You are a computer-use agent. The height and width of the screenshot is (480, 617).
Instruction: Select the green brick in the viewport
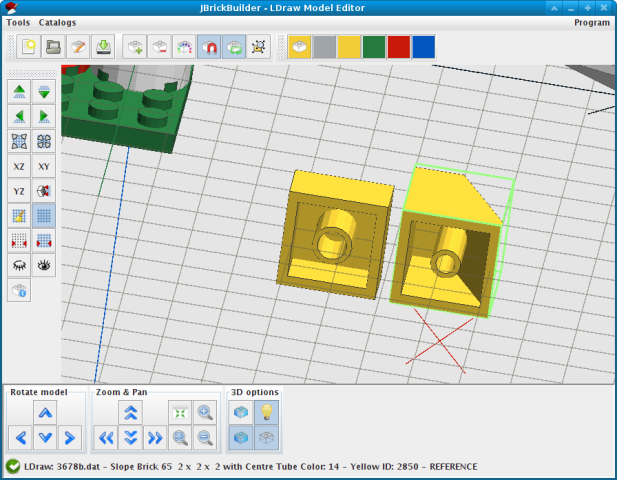click(126, 108)
